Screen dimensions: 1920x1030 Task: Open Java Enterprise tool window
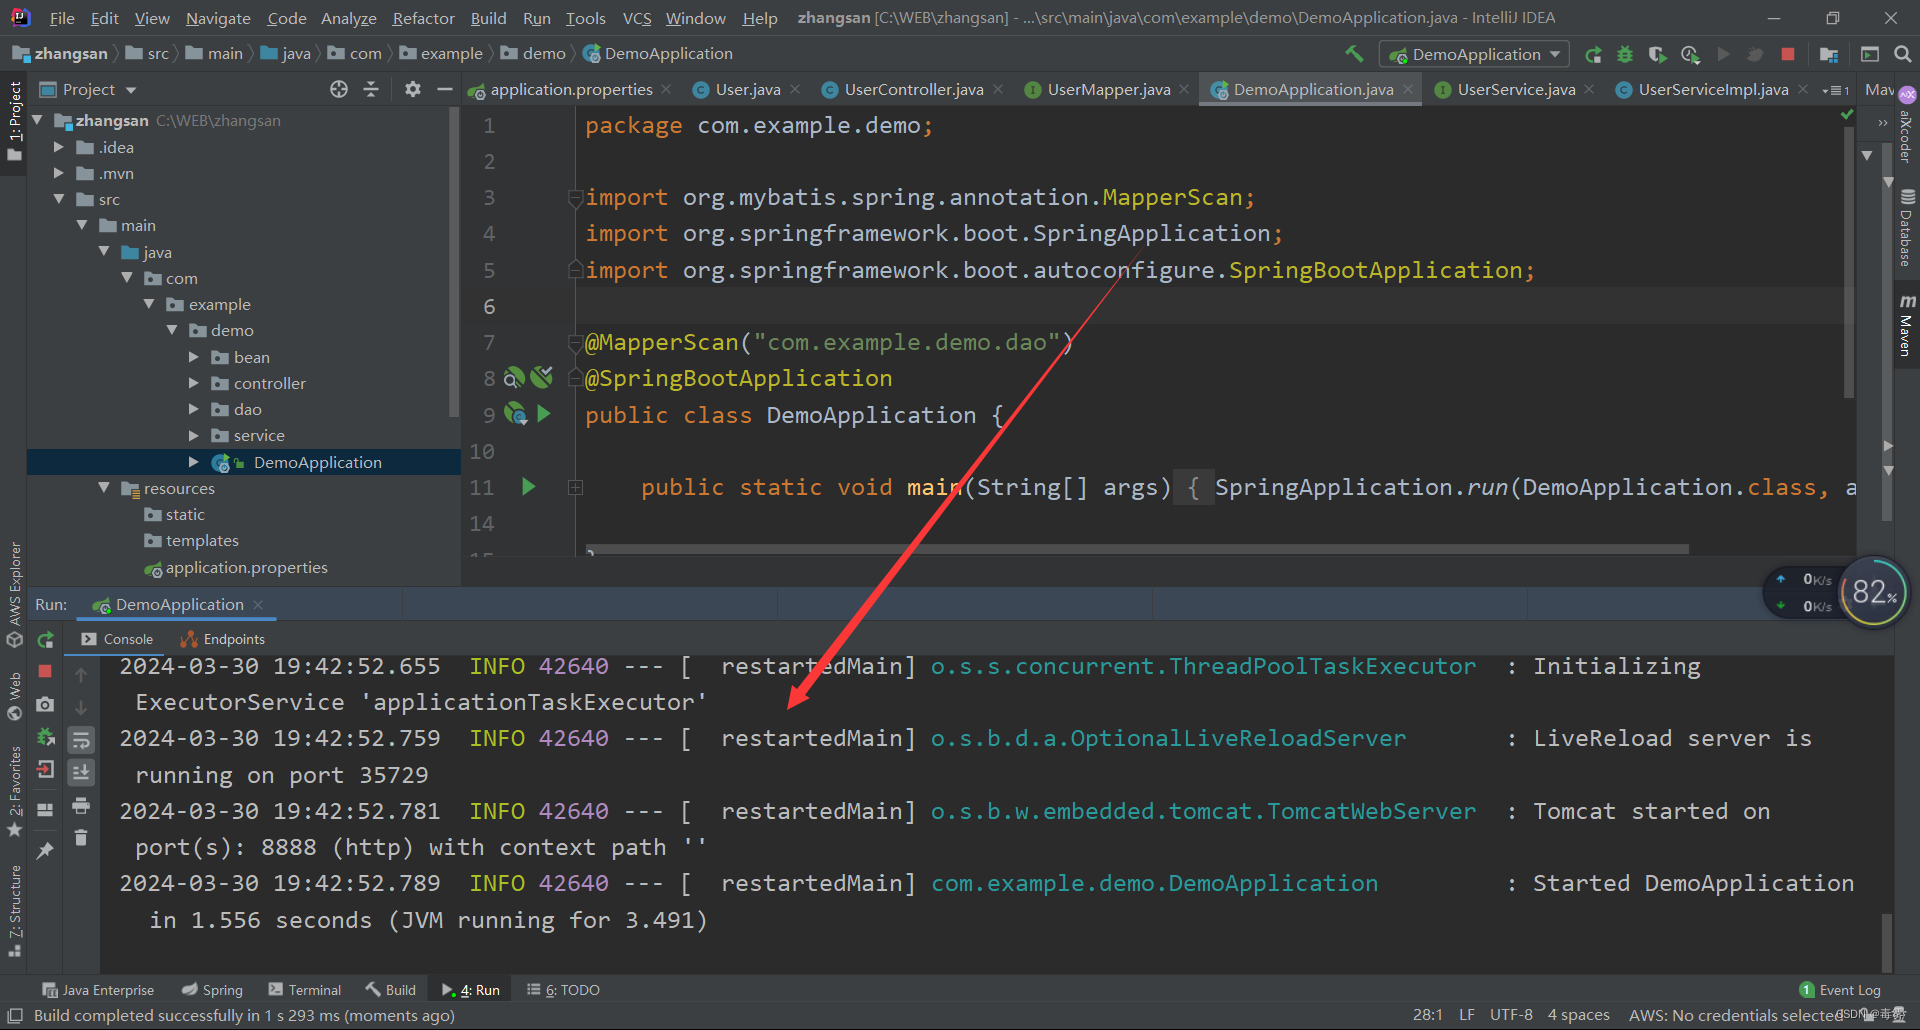[98, 990]
